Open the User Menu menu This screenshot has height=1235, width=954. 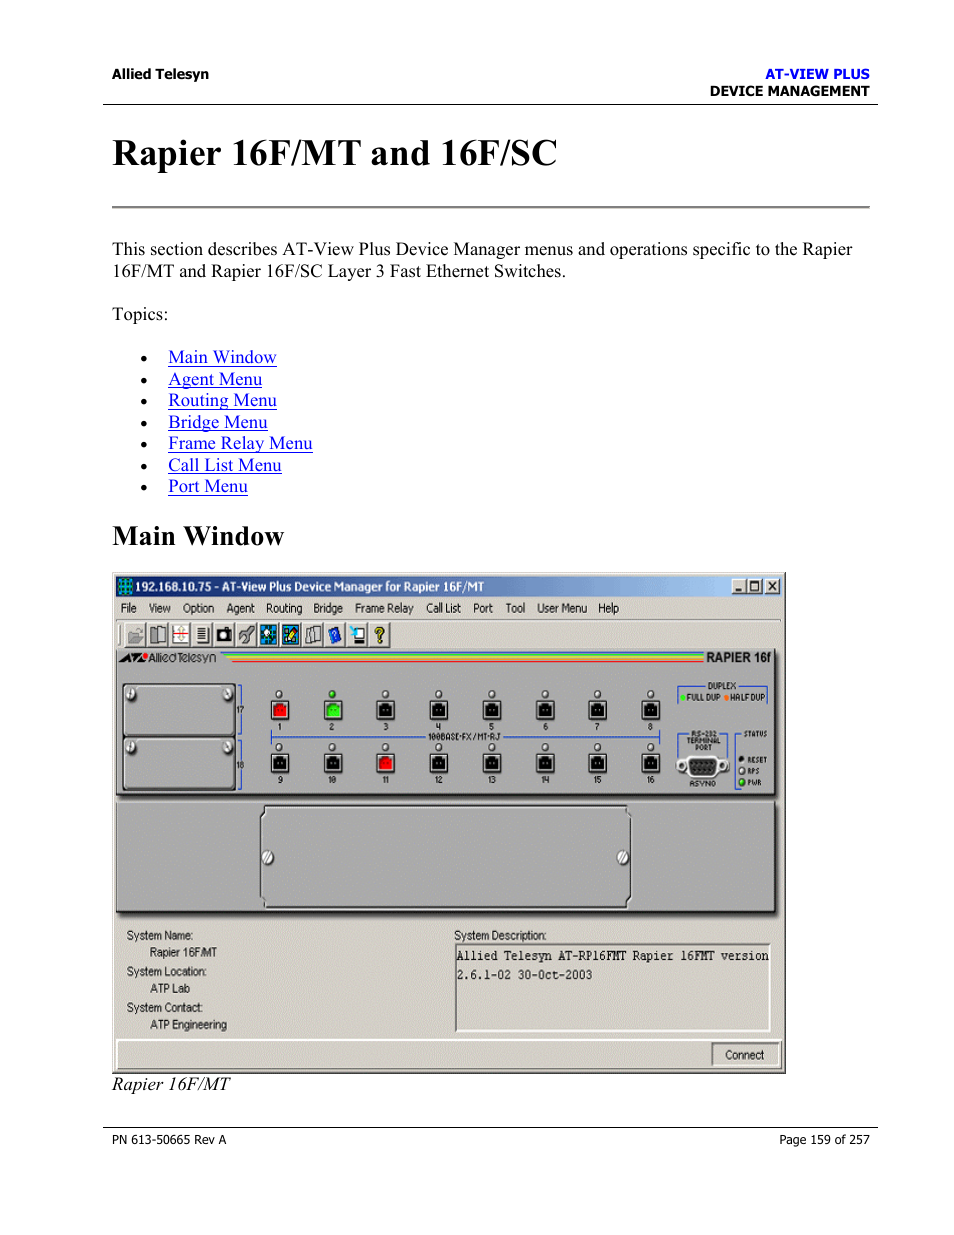[562, 608]
